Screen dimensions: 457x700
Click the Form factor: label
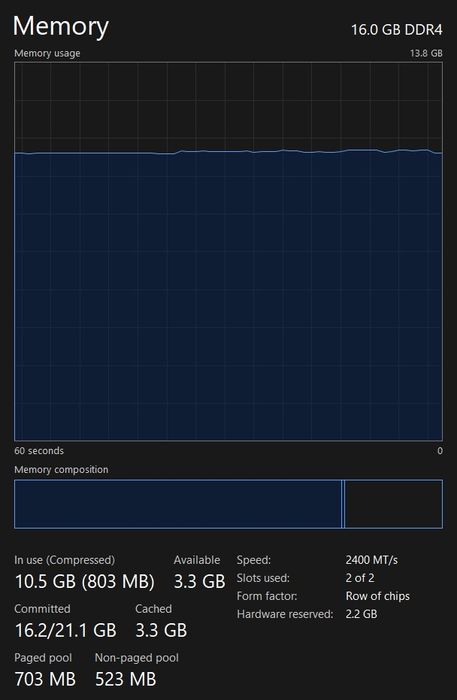tap(267, 596)
